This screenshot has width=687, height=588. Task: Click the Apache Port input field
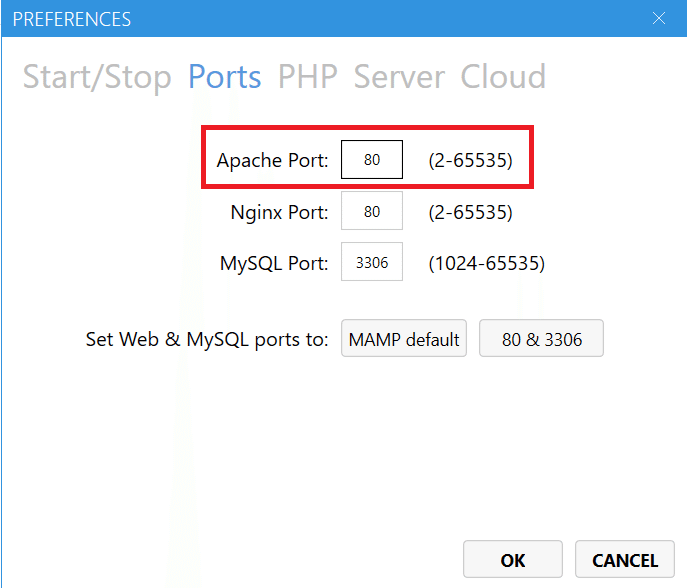[x=372, y=160]
